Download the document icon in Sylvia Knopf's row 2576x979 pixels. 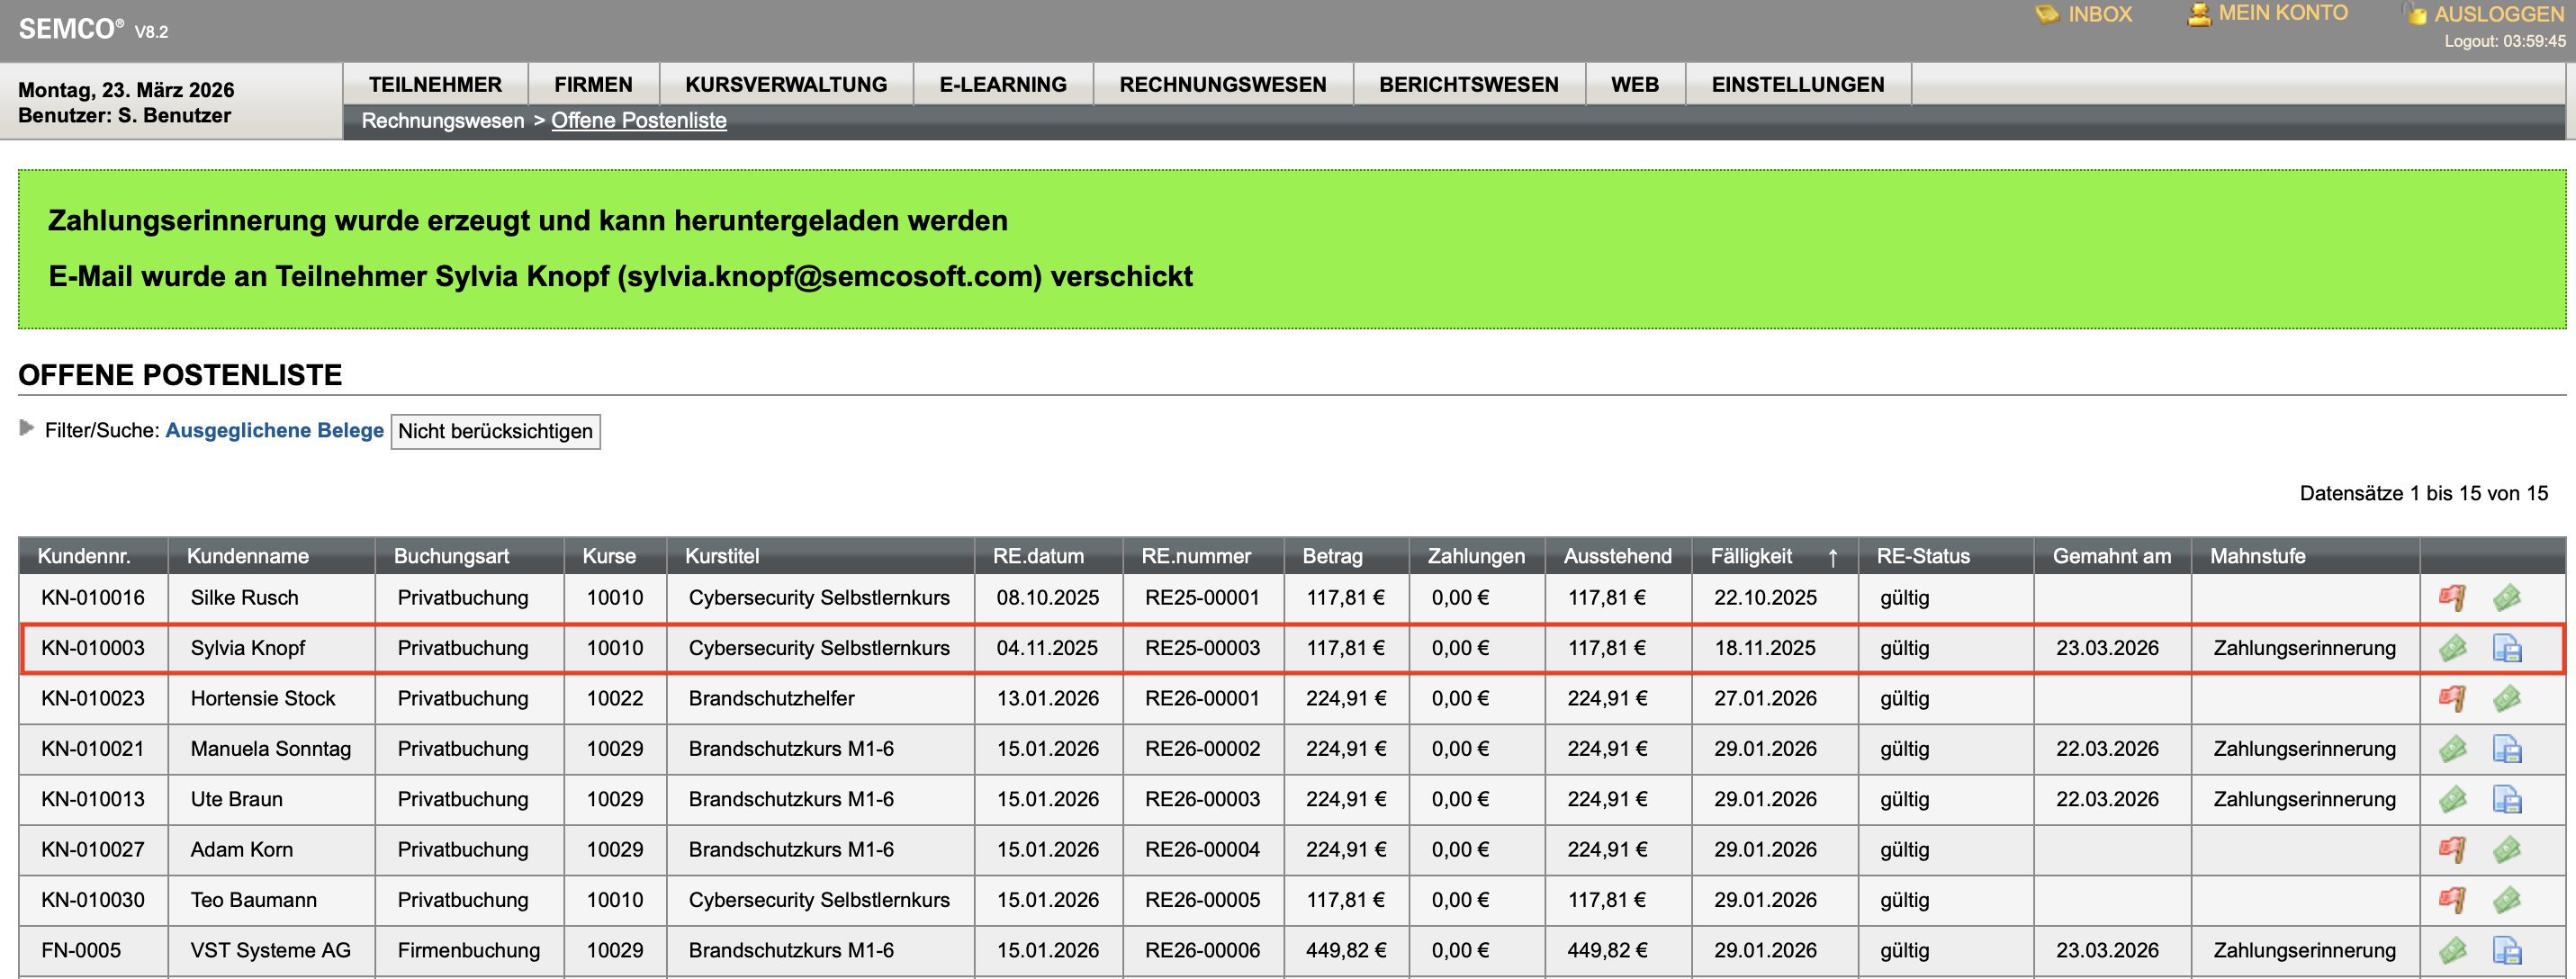(x=2508, y=648)
